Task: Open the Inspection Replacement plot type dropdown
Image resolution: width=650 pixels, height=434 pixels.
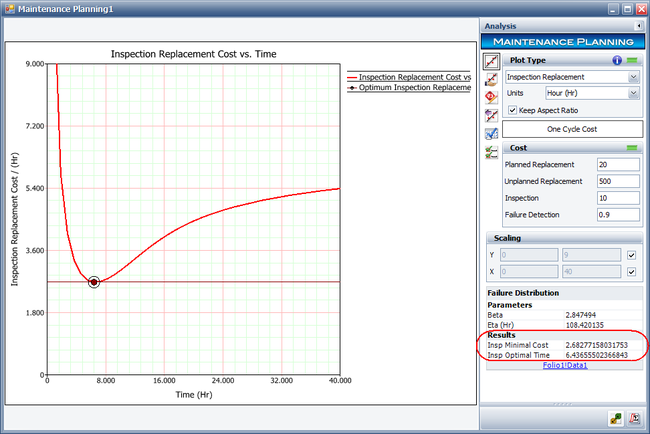Action: (x=633, y=77)
